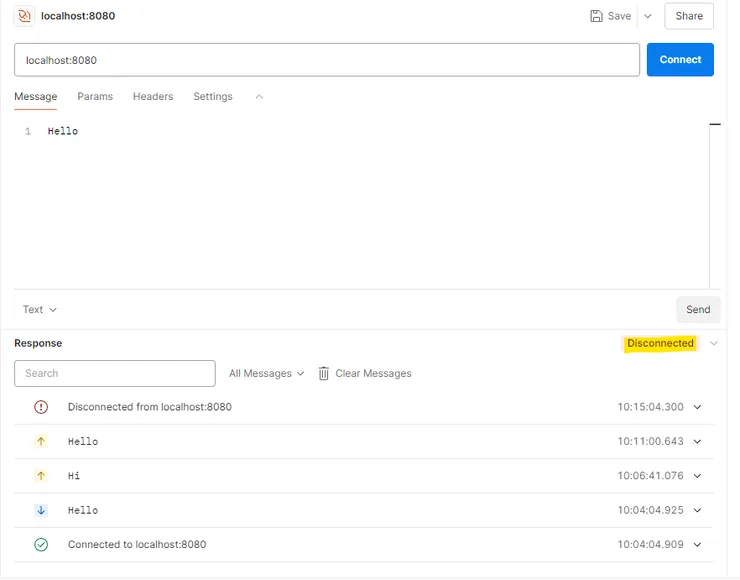Click the WebSocket request icon beside title
Screen dimensions: 740x580
24,16
